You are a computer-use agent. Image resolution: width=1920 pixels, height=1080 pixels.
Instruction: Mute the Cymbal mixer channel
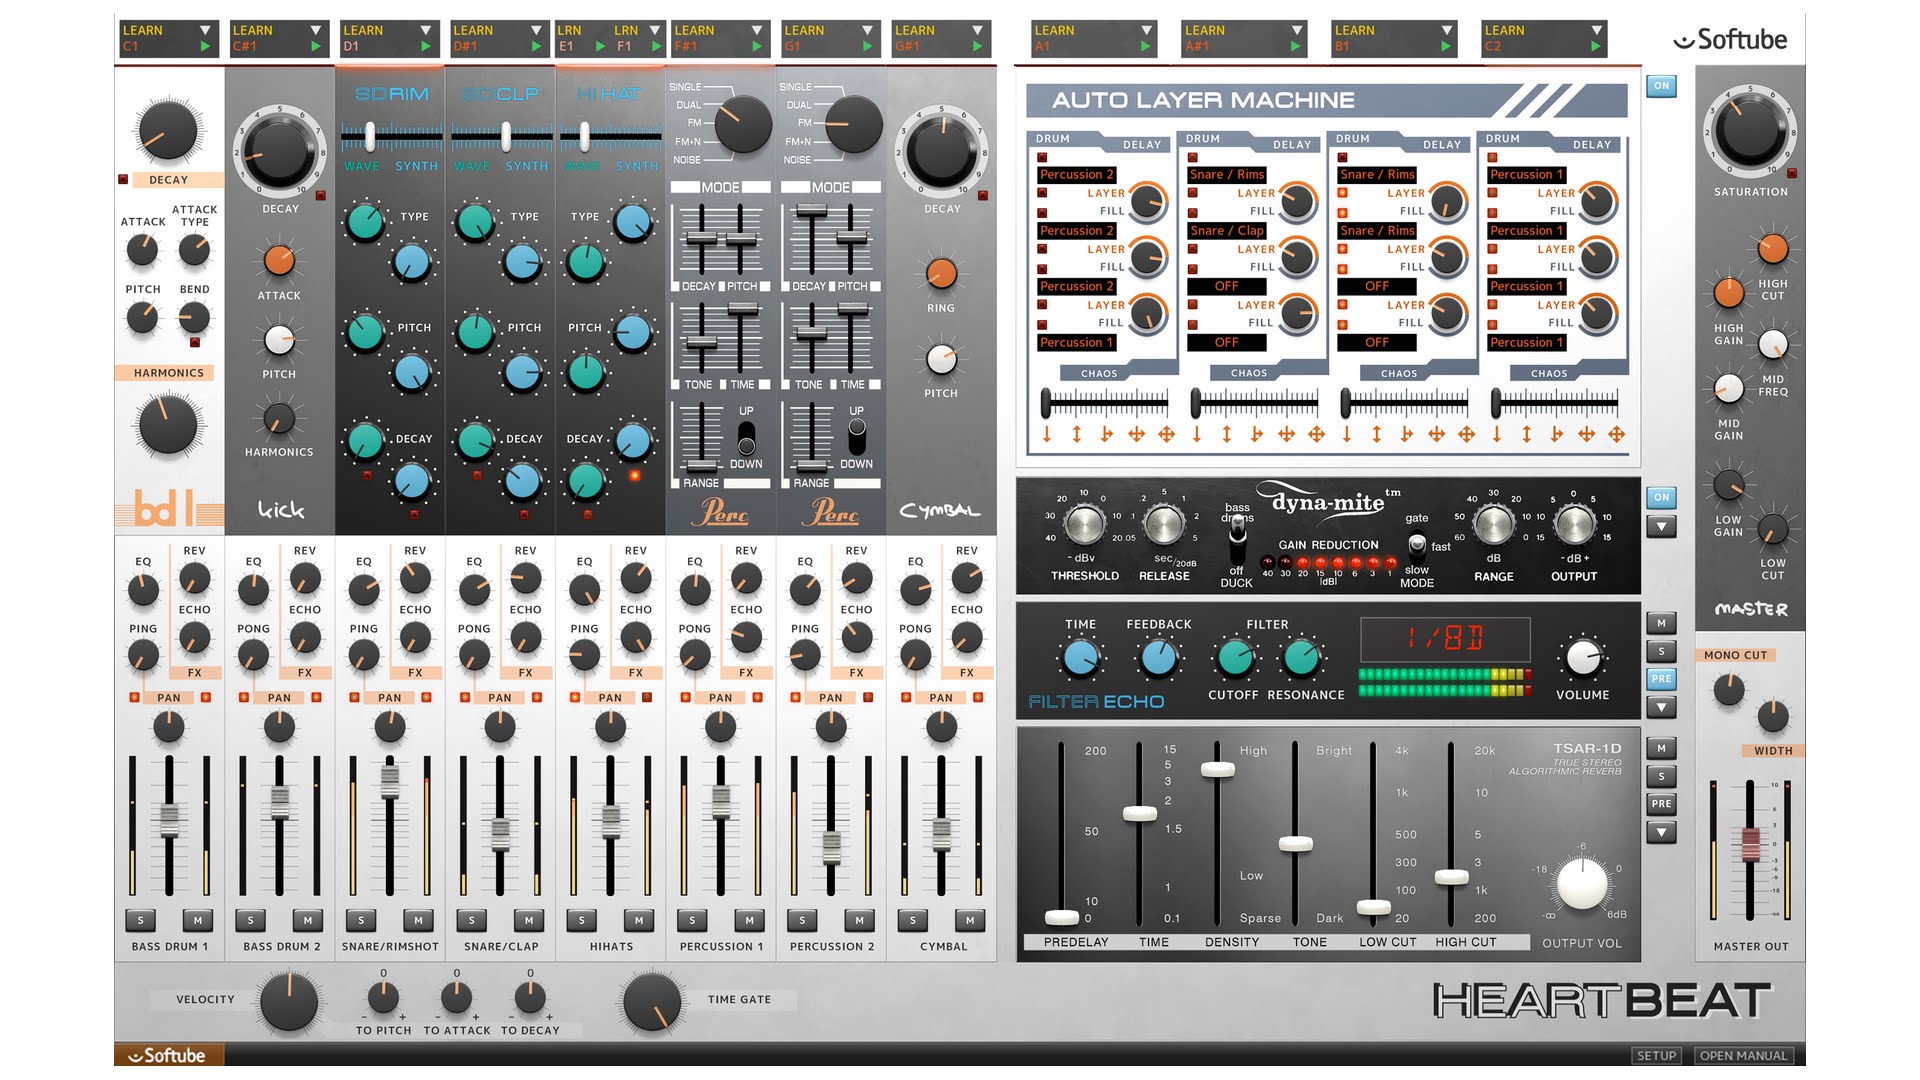(x=970, y=920)
